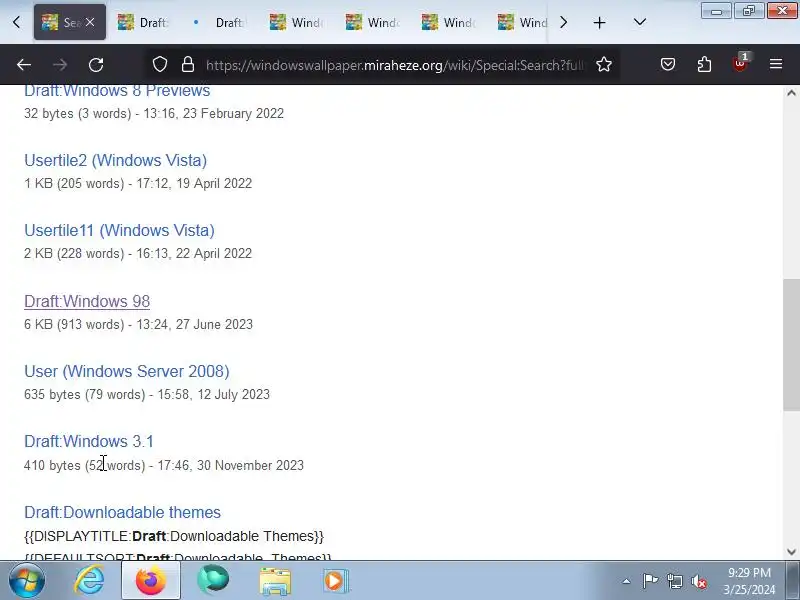Open the Usertile2 (Windows Vista) result
800x600 pixels.
115,160
